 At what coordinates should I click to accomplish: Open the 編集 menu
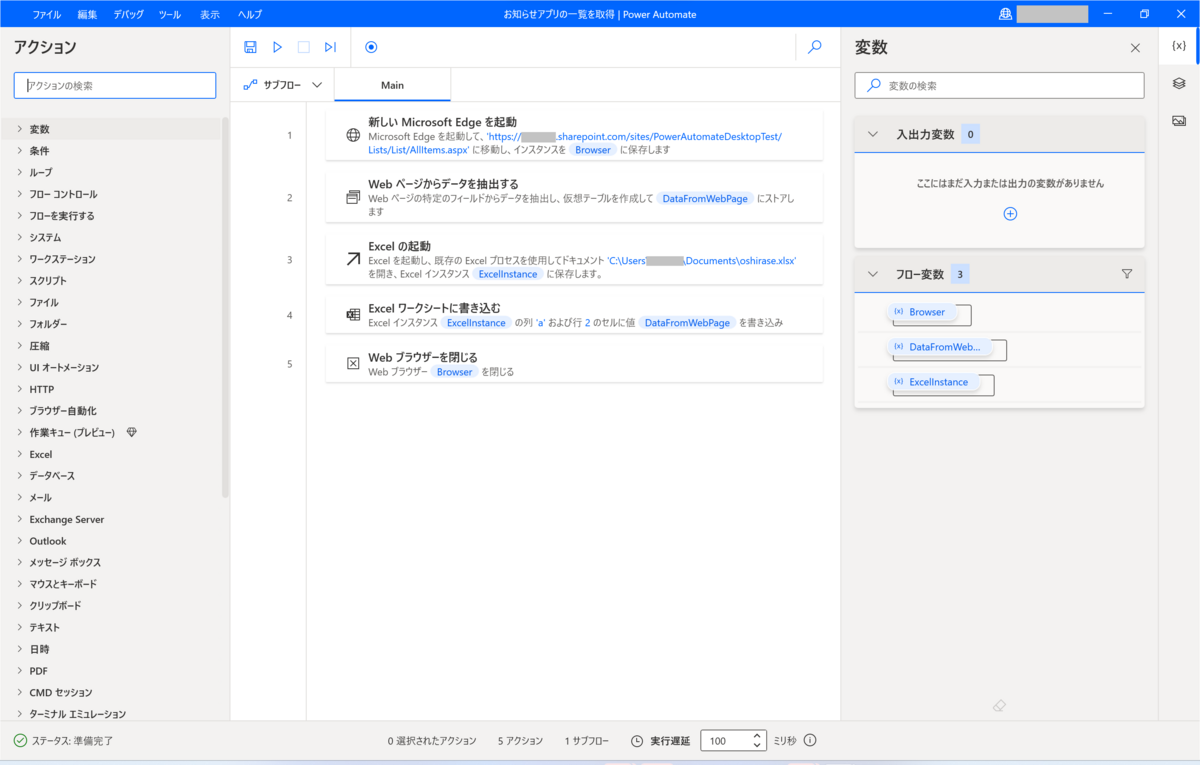tap(88, 15)
